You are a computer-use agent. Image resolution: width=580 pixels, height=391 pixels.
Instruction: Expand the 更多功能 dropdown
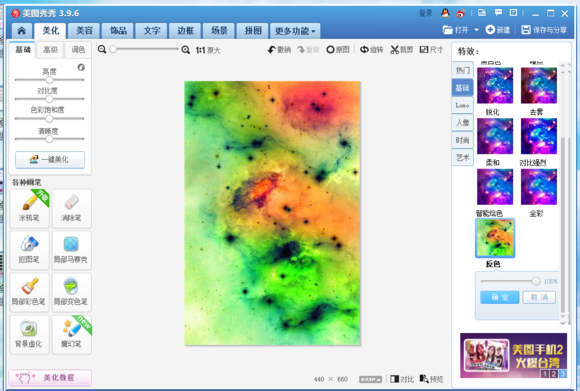coord(295,31)
